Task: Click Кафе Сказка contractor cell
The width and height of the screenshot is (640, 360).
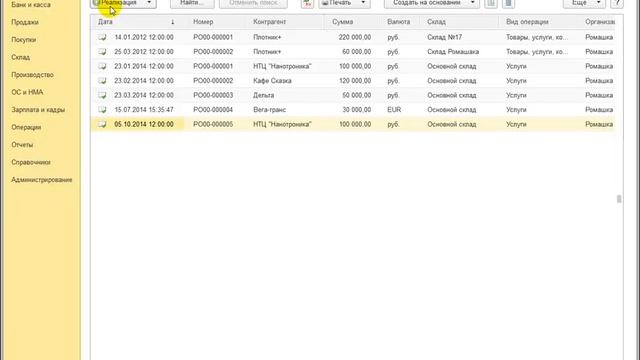Action: pyautogui.click(x=272, y=81)
